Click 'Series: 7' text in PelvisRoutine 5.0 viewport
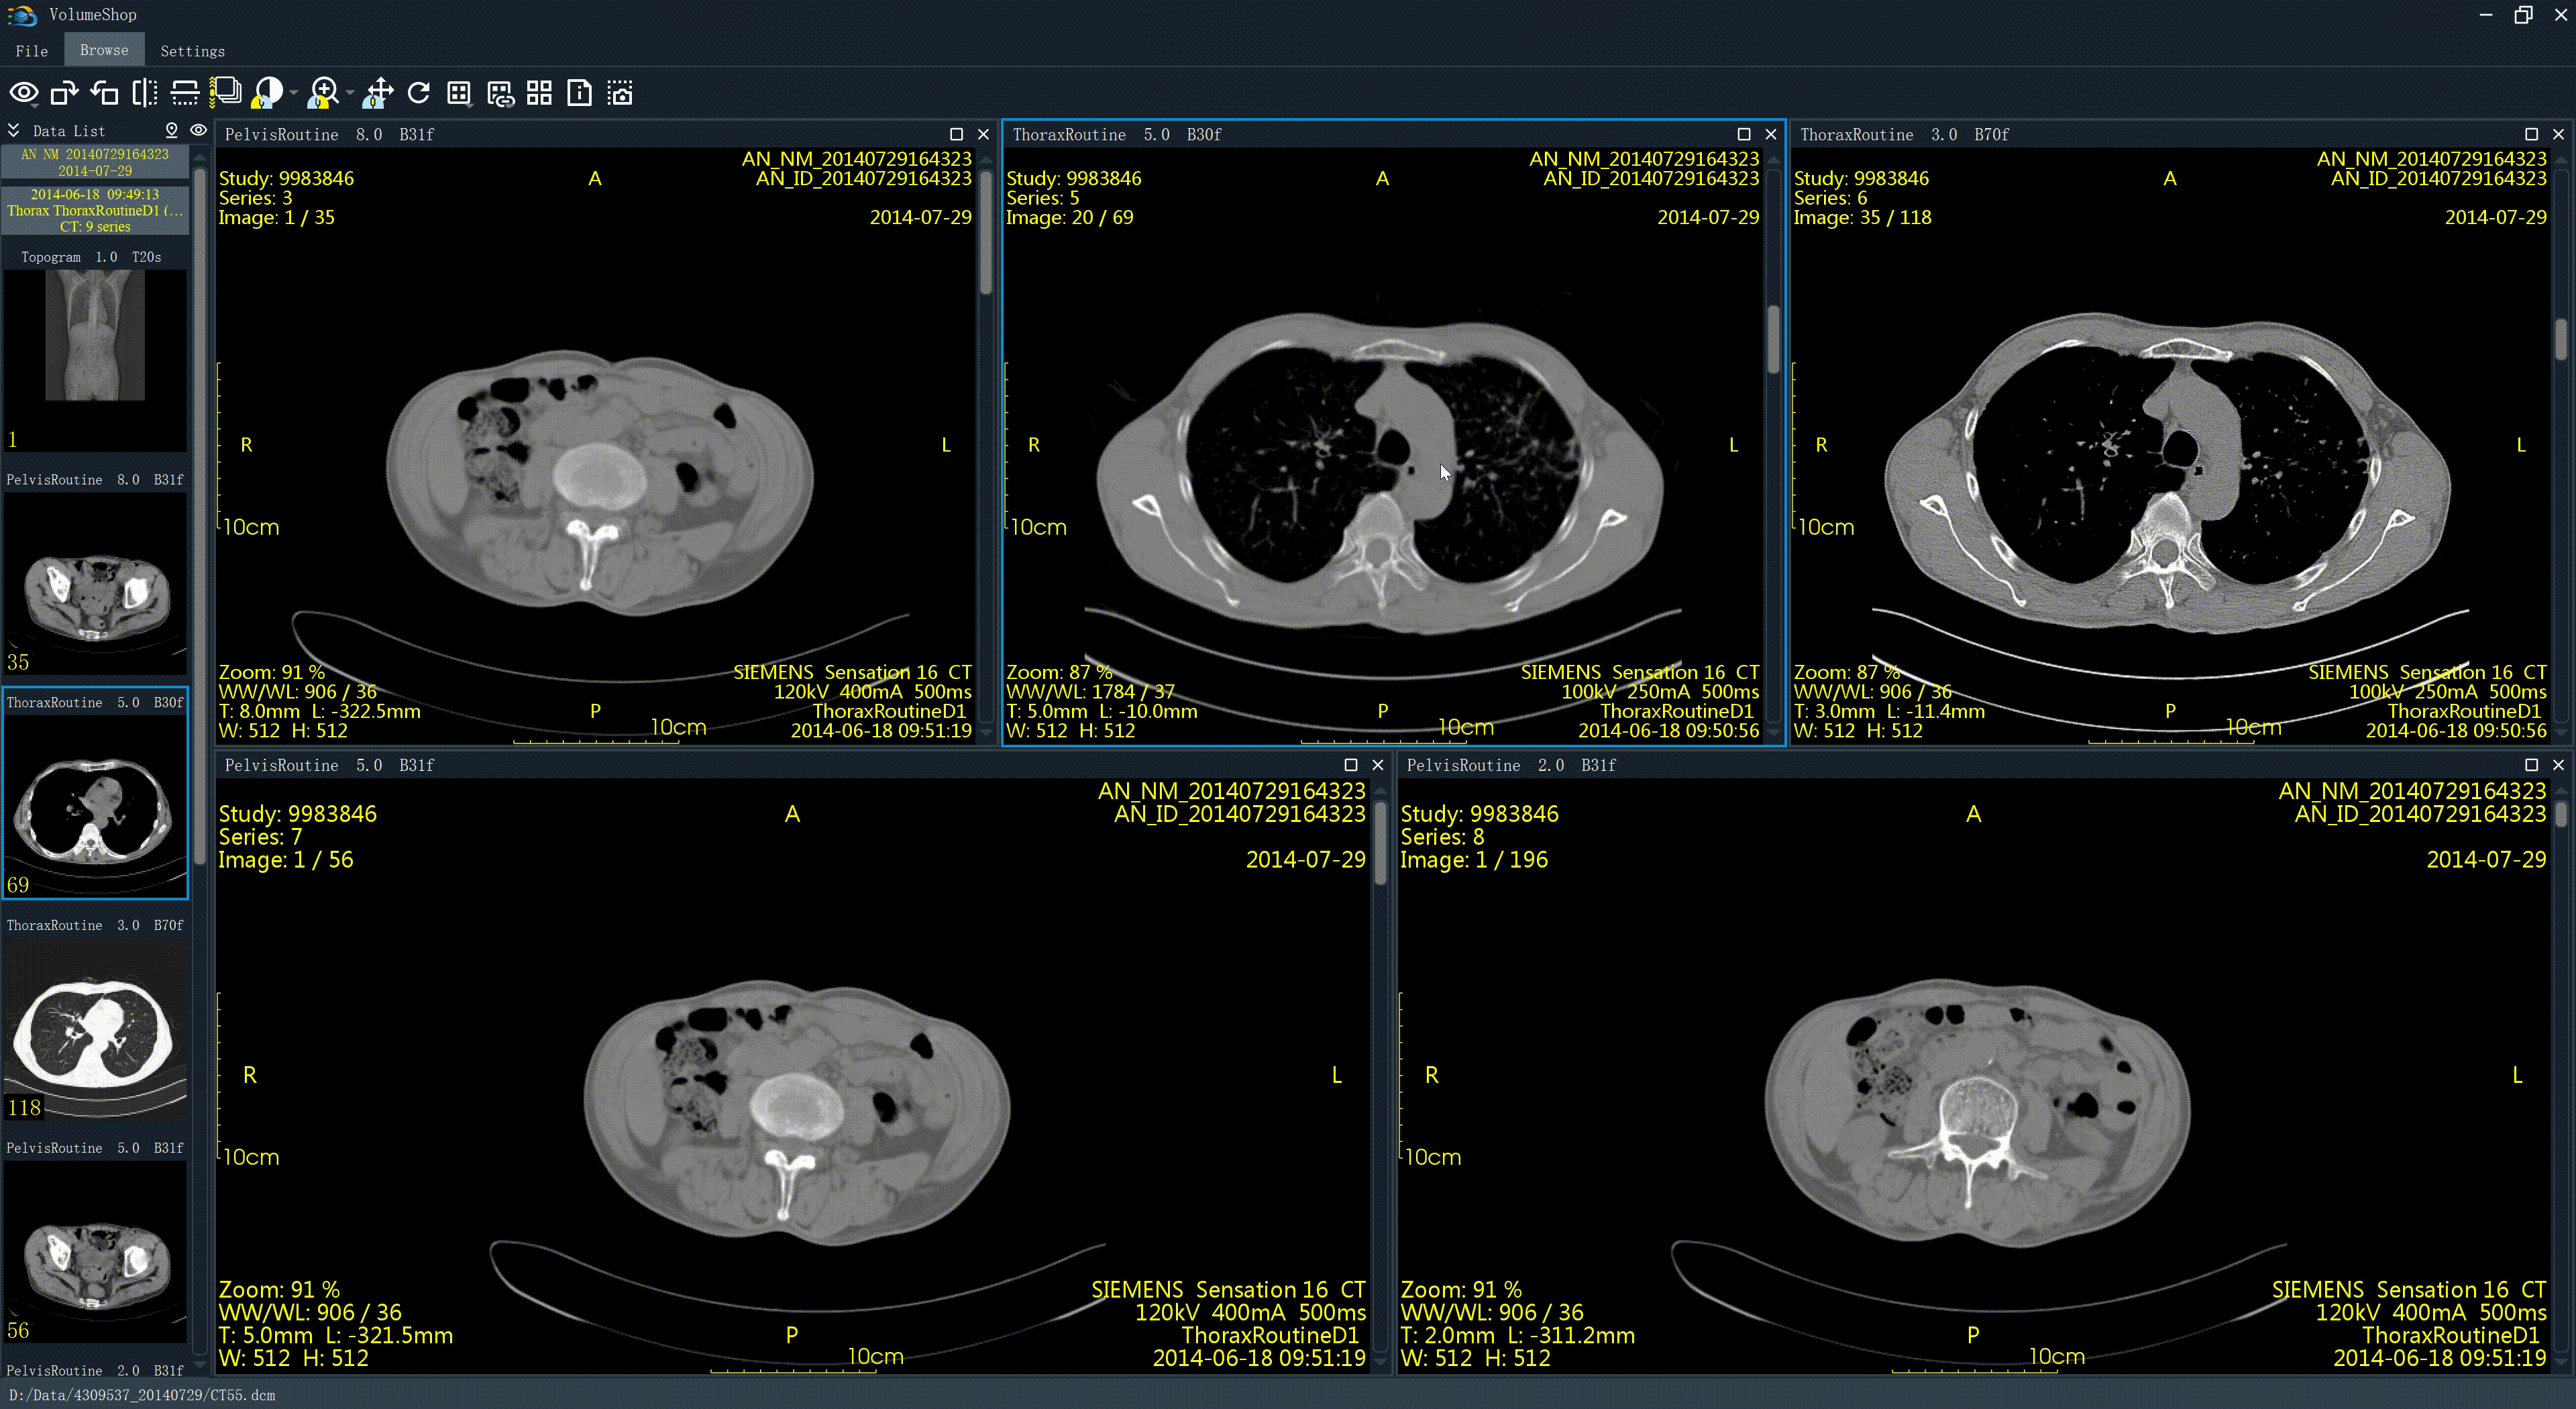Image resolution: width=2576 pixels, height=1409 pixels. pyautogui.click(x=260, y=836)
